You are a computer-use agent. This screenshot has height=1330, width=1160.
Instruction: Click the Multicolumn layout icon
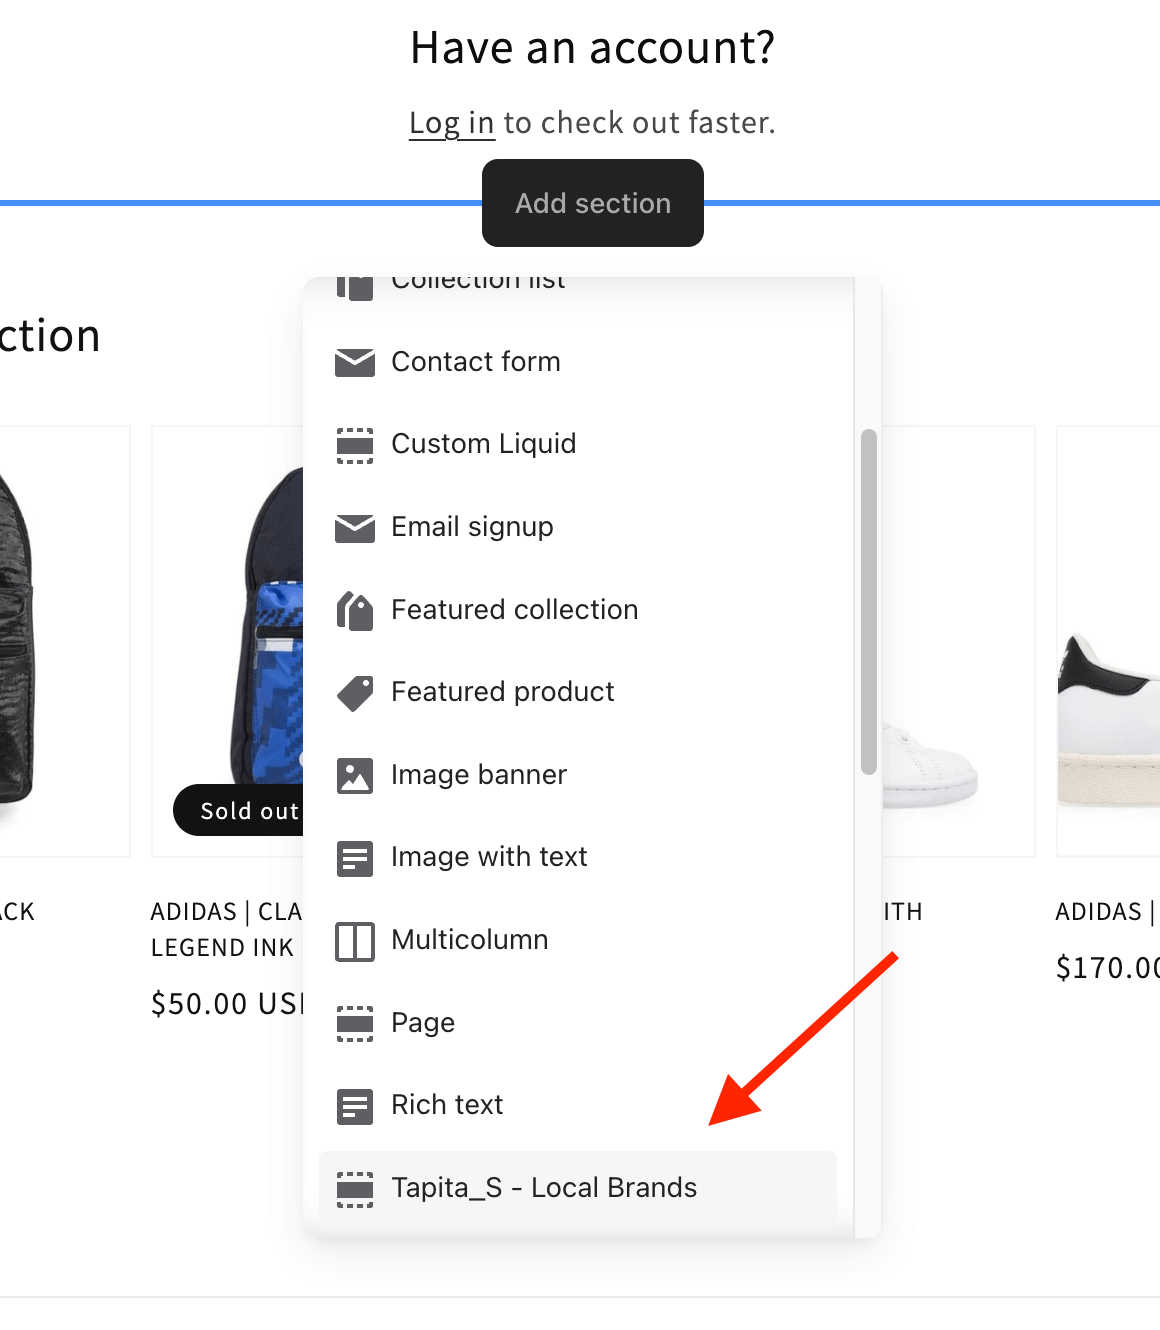[354, 941]
